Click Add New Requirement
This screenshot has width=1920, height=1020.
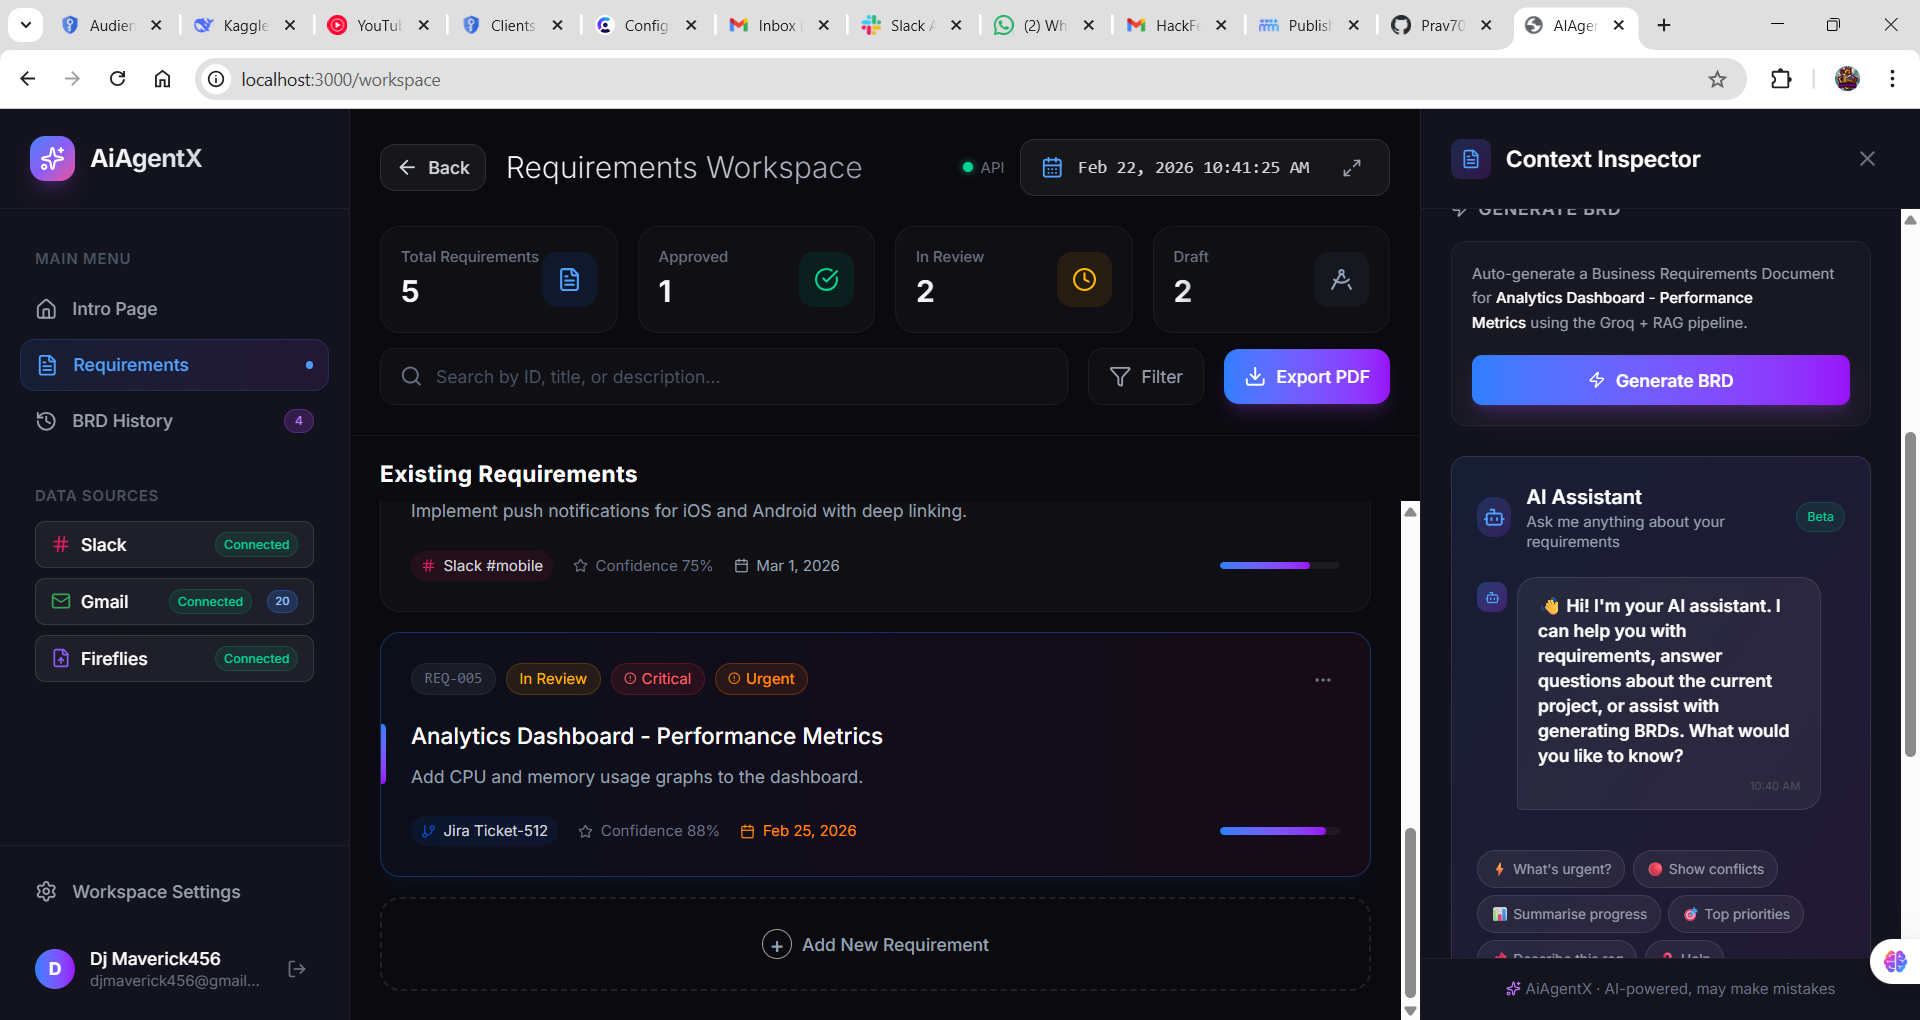coord(874,944)
